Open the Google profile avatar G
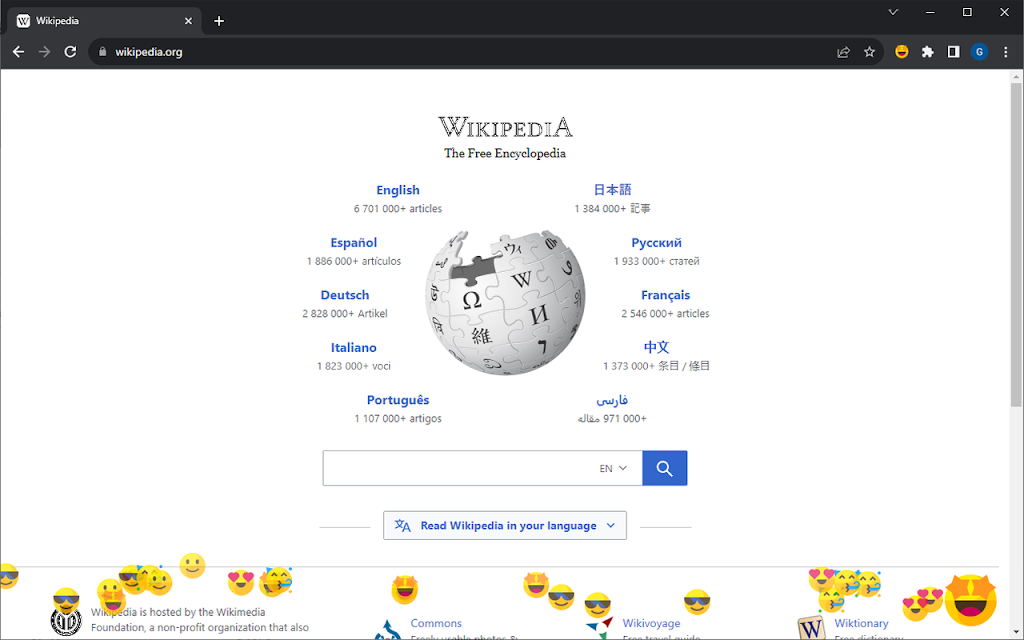Screen dimensions: 1024x640 979,52
